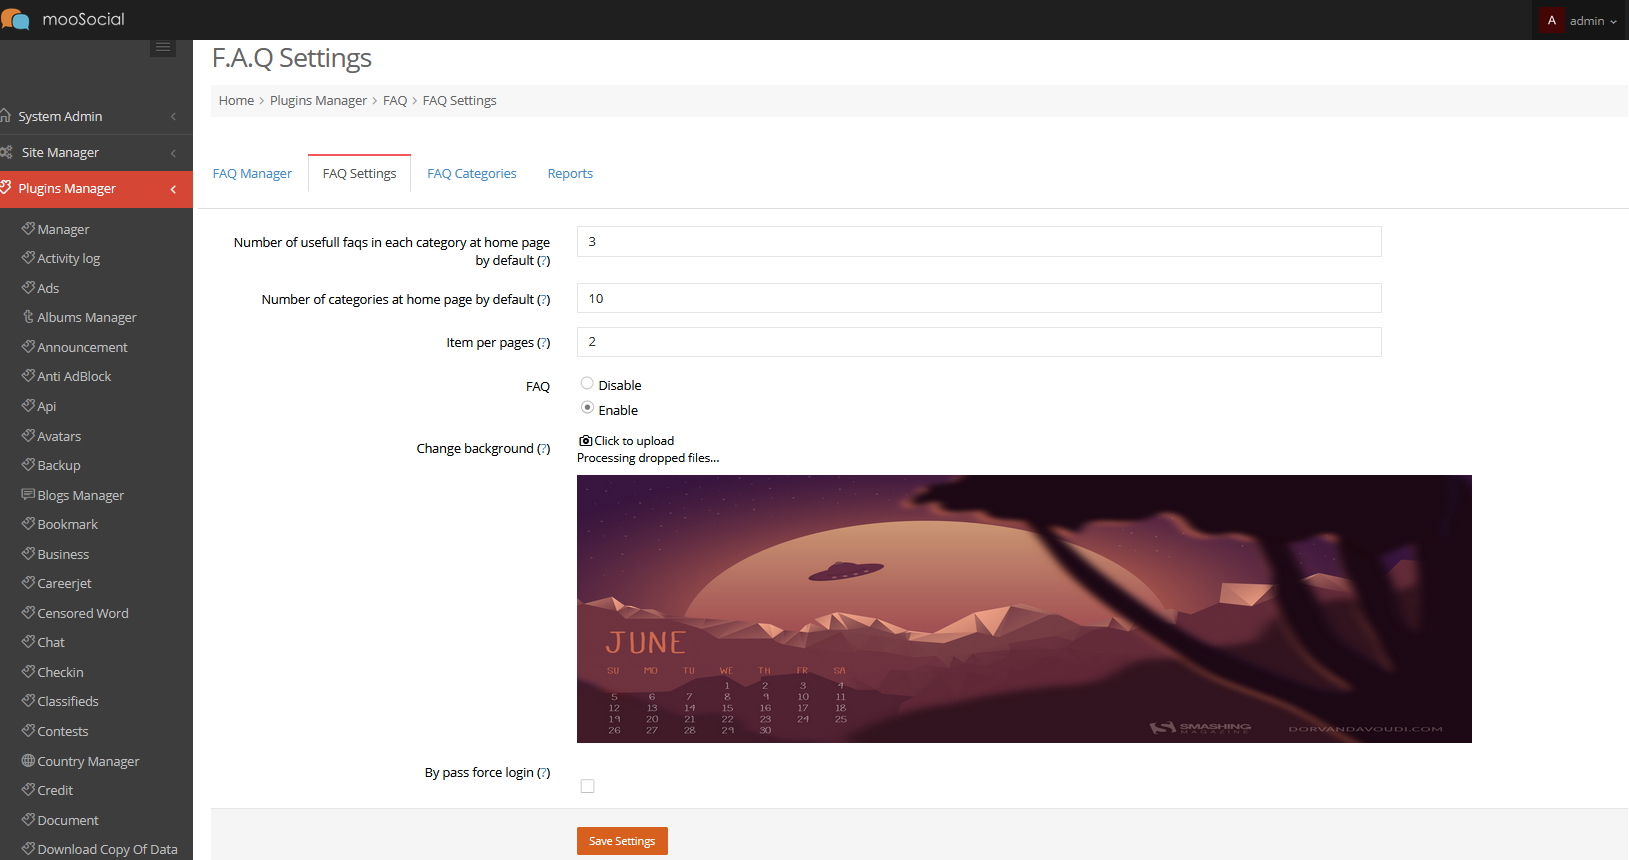Switch to the FAQ Manager tab

(252, 173)
